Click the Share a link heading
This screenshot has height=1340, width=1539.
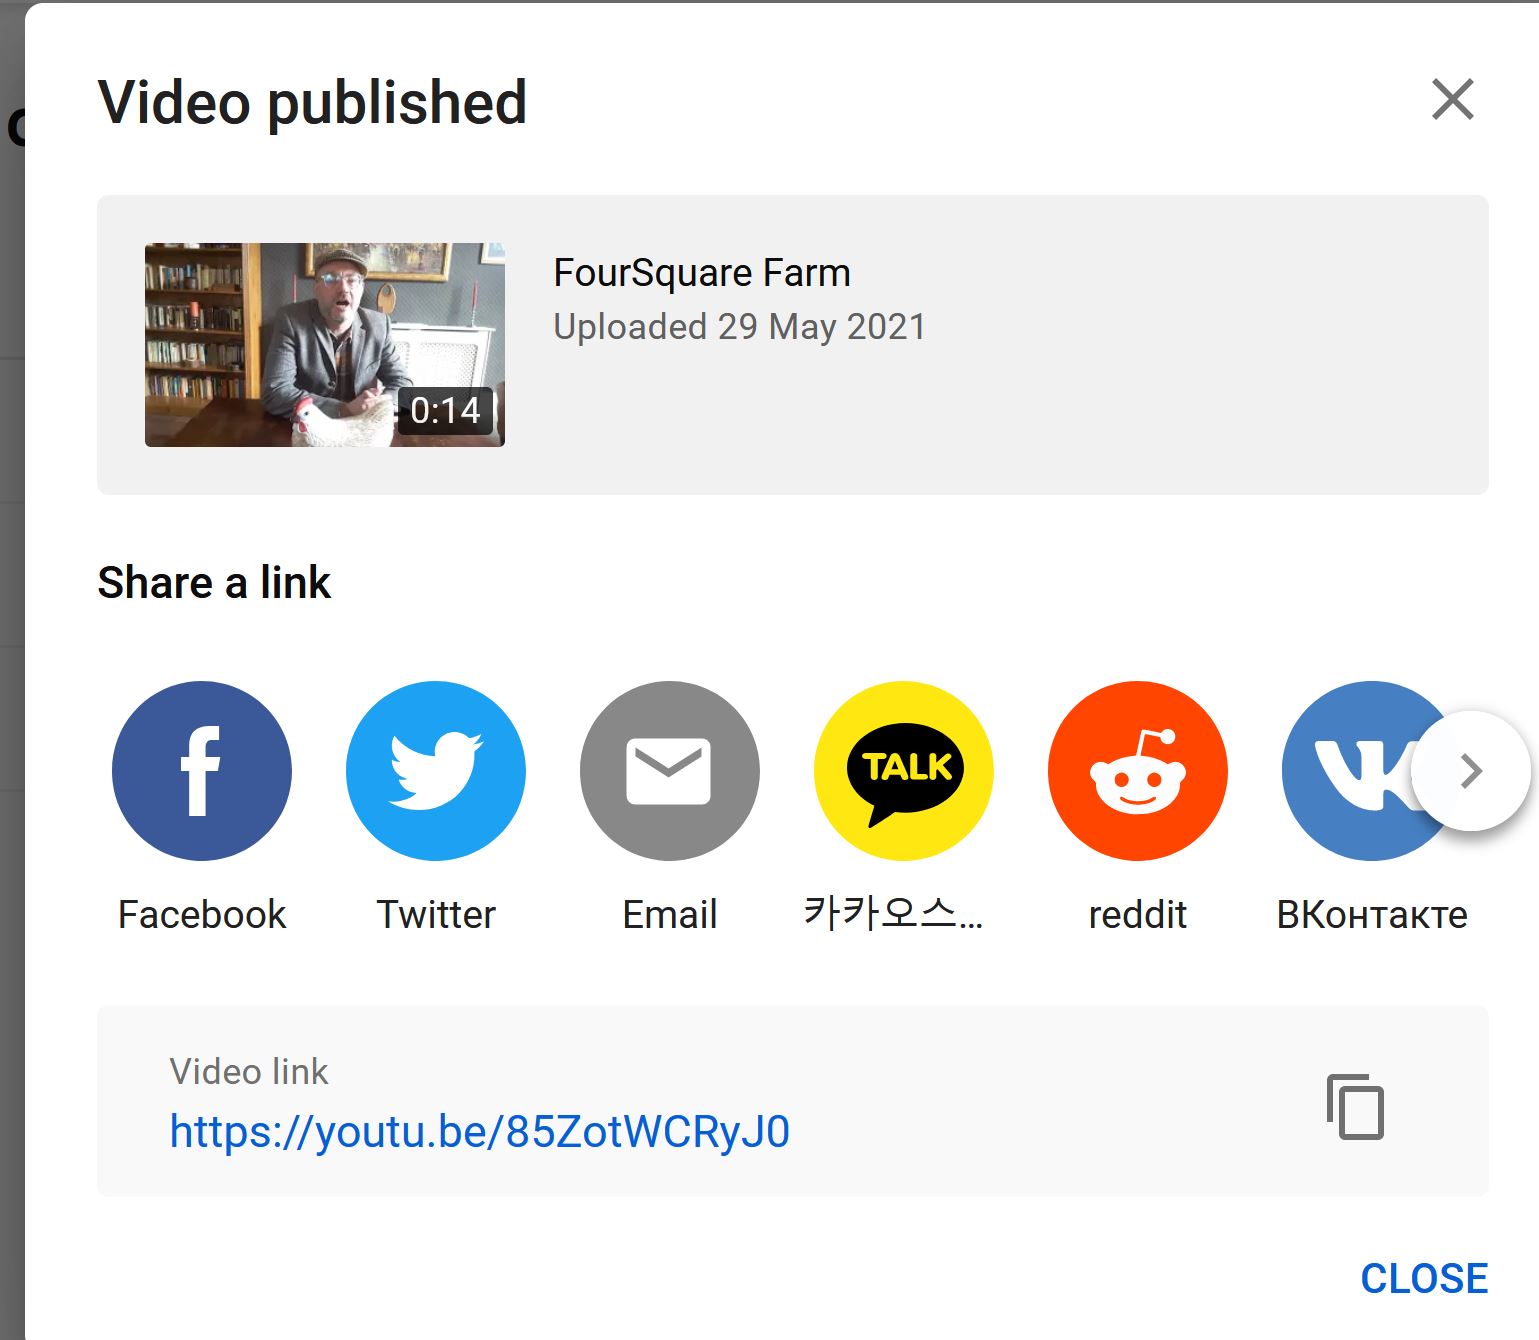click(214, 582)
